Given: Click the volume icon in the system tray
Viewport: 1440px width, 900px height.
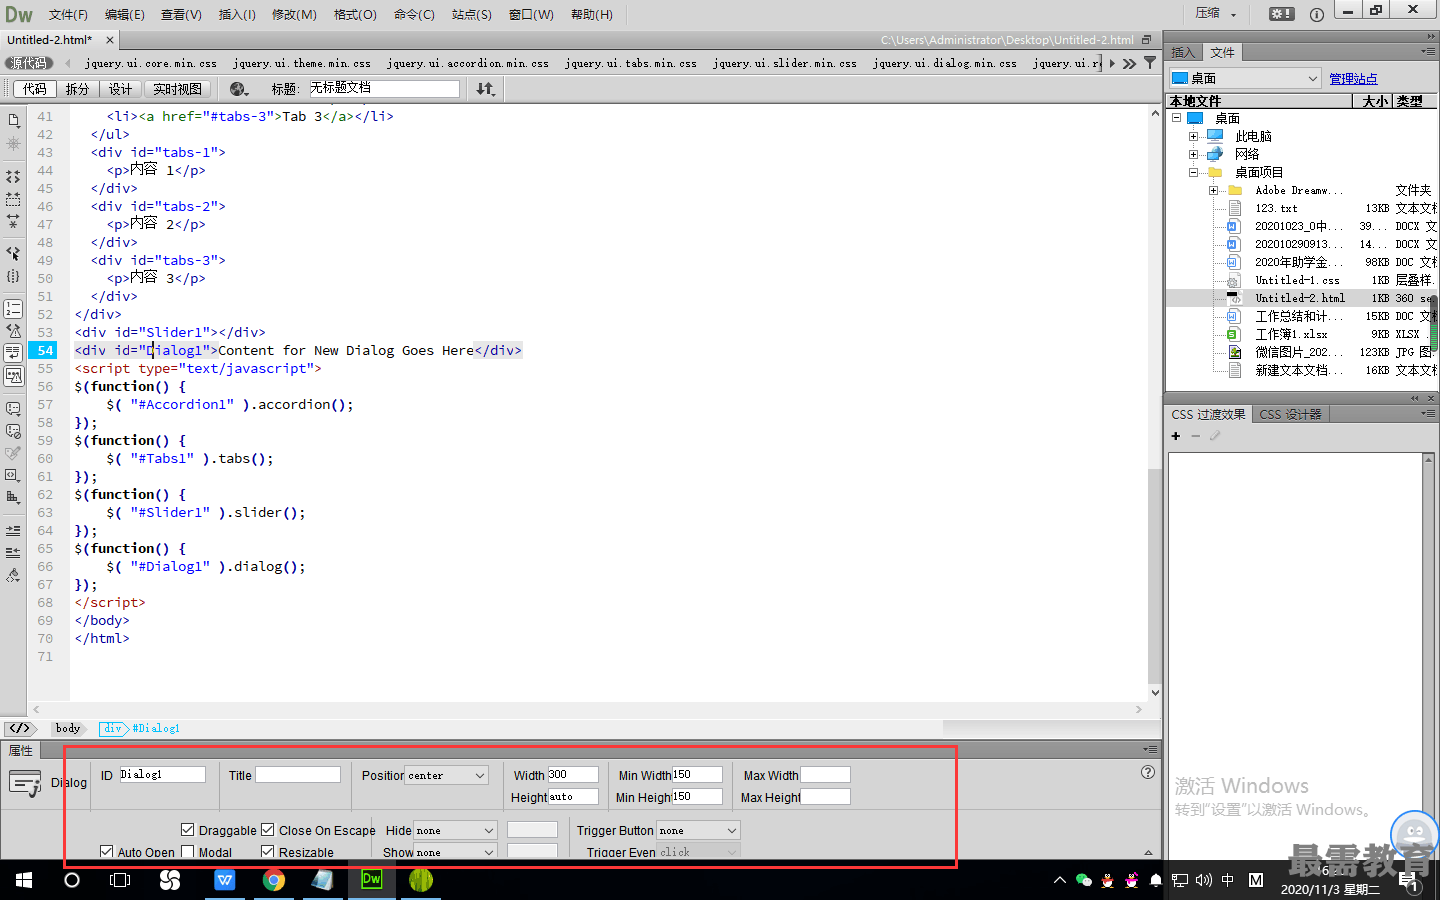Looking at the screenshot, I should 1204,880.
